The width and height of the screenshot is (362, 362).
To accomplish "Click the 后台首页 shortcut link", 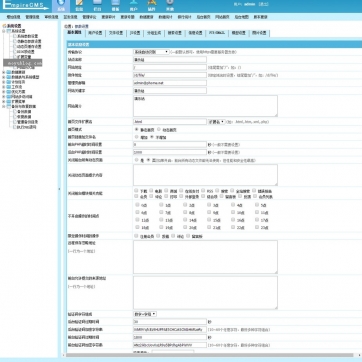I will click(x=203, y=17).
